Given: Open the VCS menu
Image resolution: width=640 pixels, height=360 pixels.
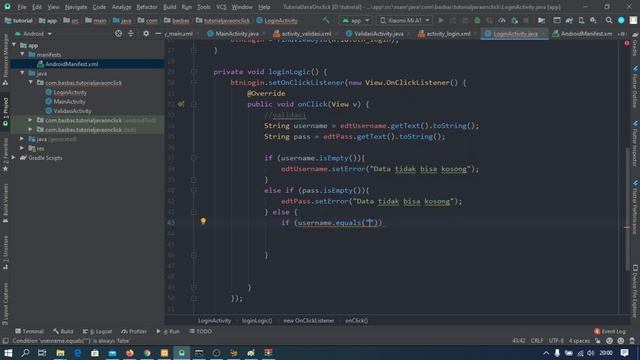Looking at the screenshot, I should (x=221, y=7).
